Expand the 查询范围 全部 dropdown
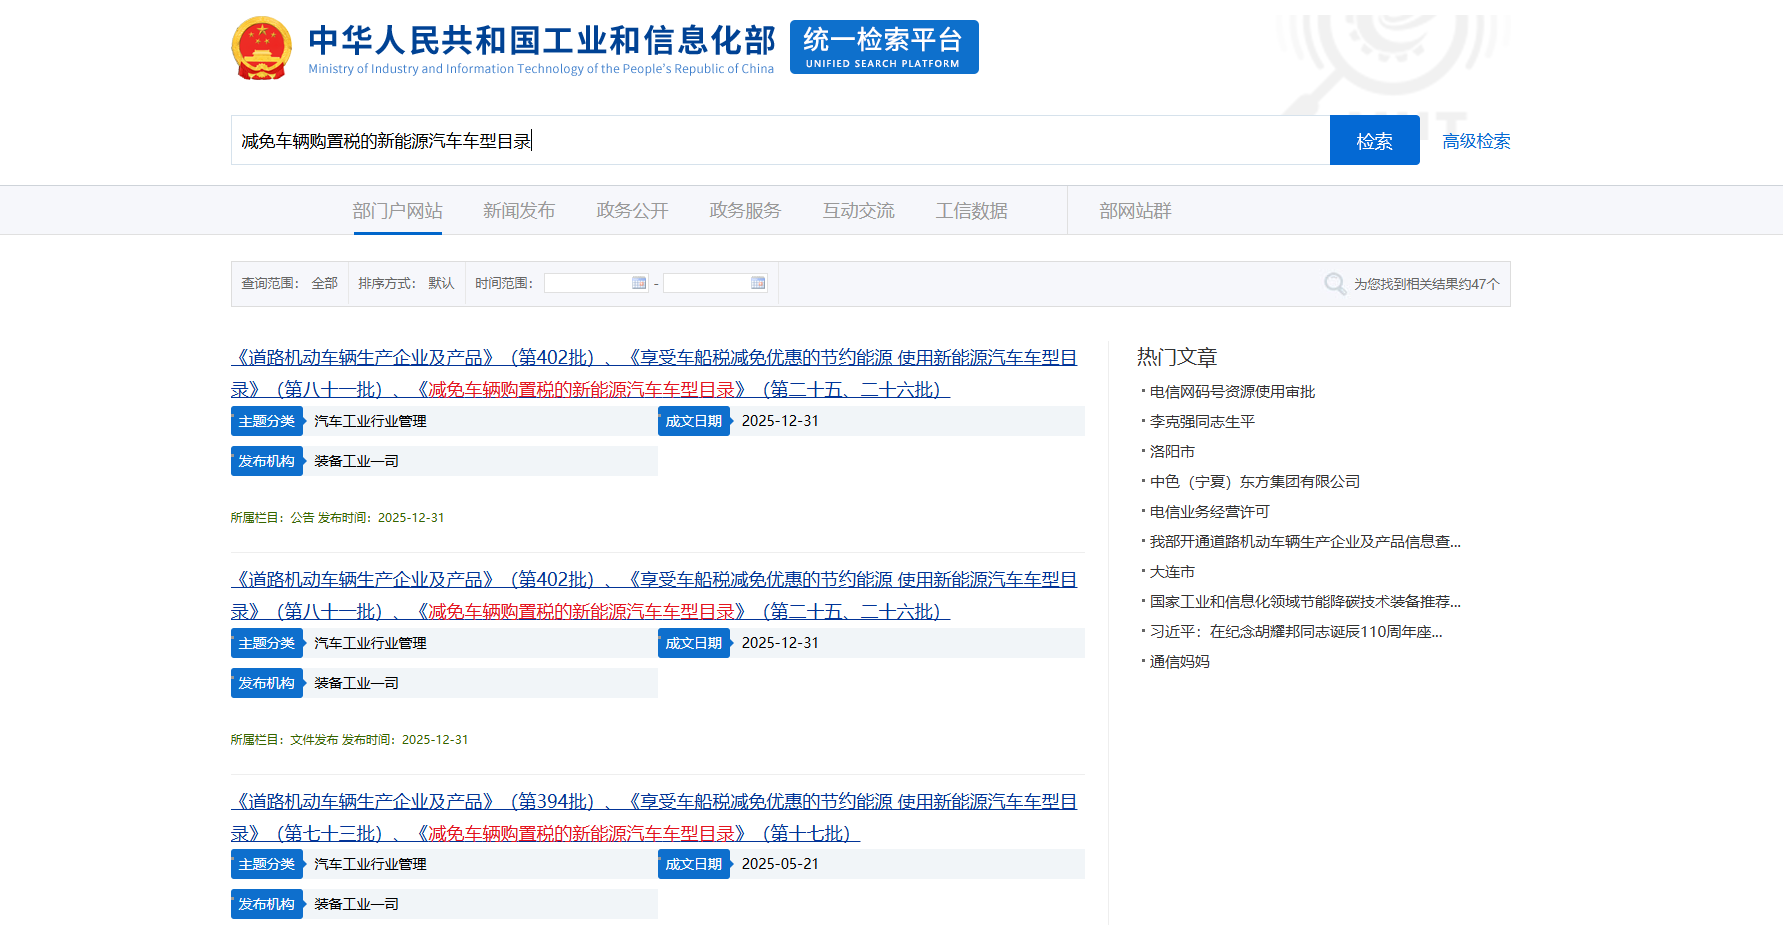 click(324, 284)
